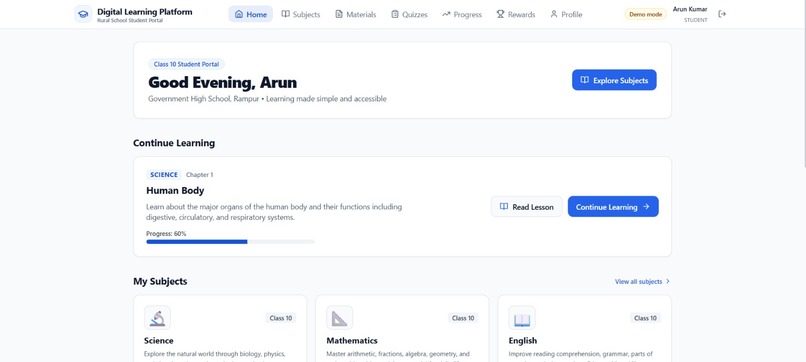Click the Class 10 badge on Mathematics card
This screenshot has height=362, width=806.
(463, 318)
